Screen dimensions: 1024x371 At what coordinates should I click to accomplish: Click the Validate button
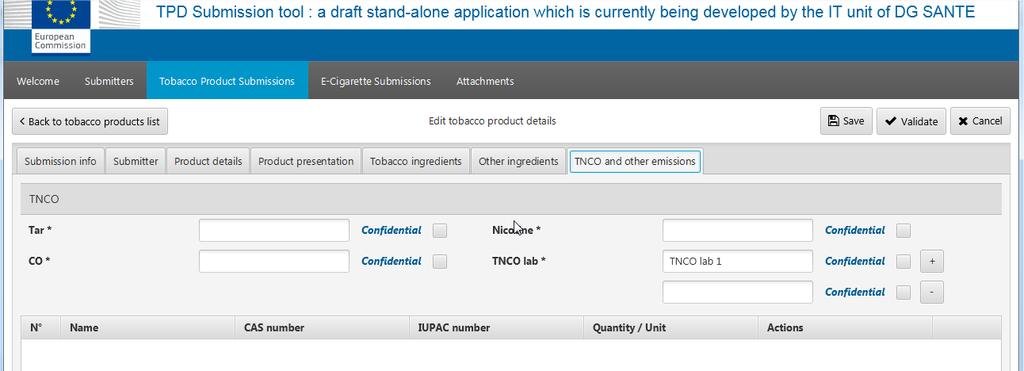click(911, 121)
